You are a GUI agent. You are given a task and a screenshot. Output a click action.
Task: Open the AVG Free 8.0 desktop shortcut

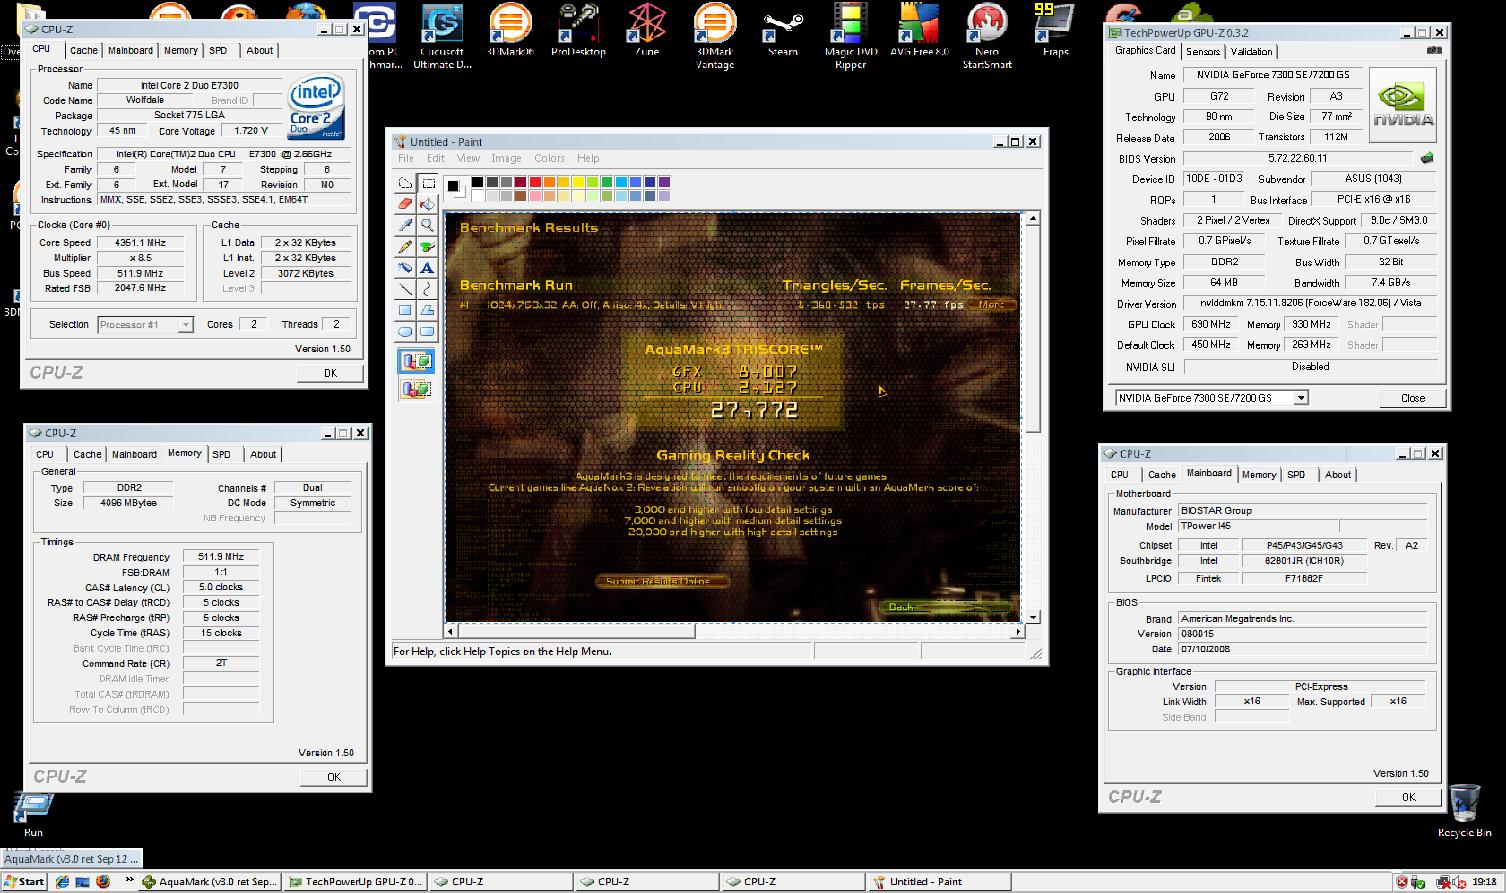click(918, 30)
